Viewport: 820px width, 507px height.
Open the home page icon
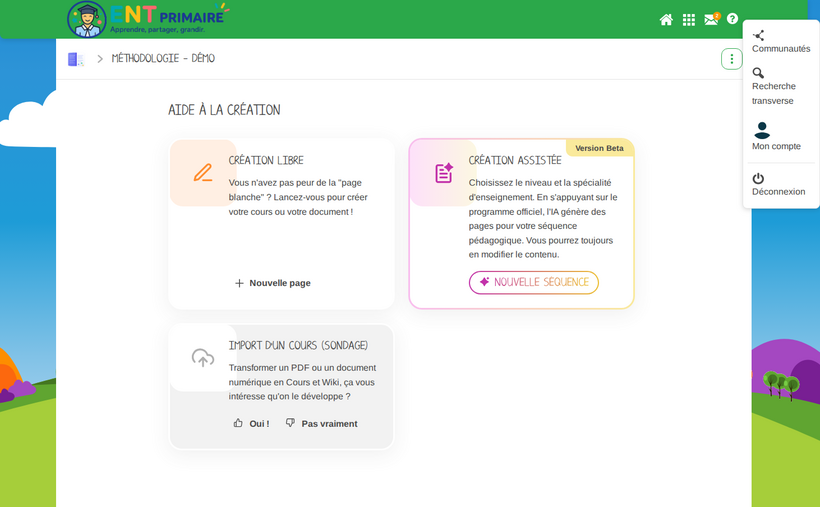666,20
